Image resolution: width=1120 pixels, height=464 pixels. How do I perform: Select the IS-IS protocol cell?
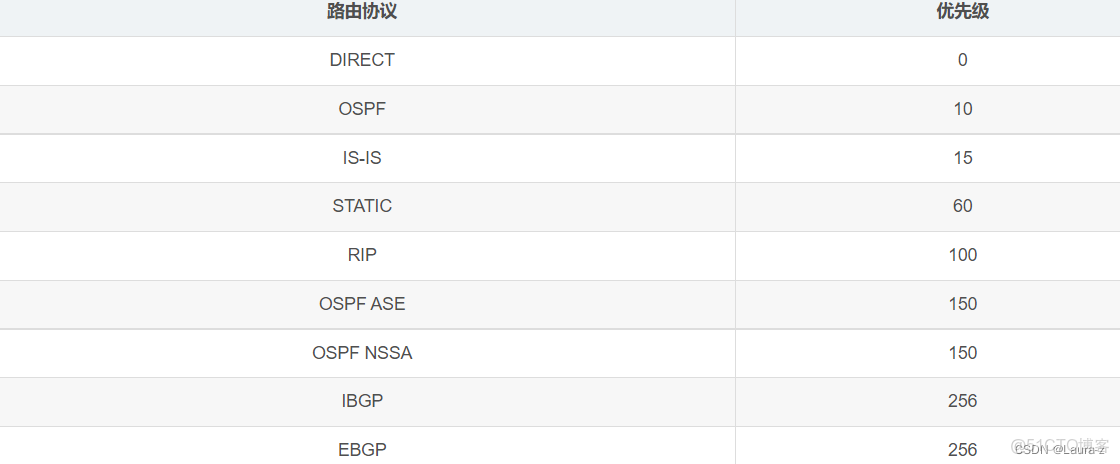point(362,158)
